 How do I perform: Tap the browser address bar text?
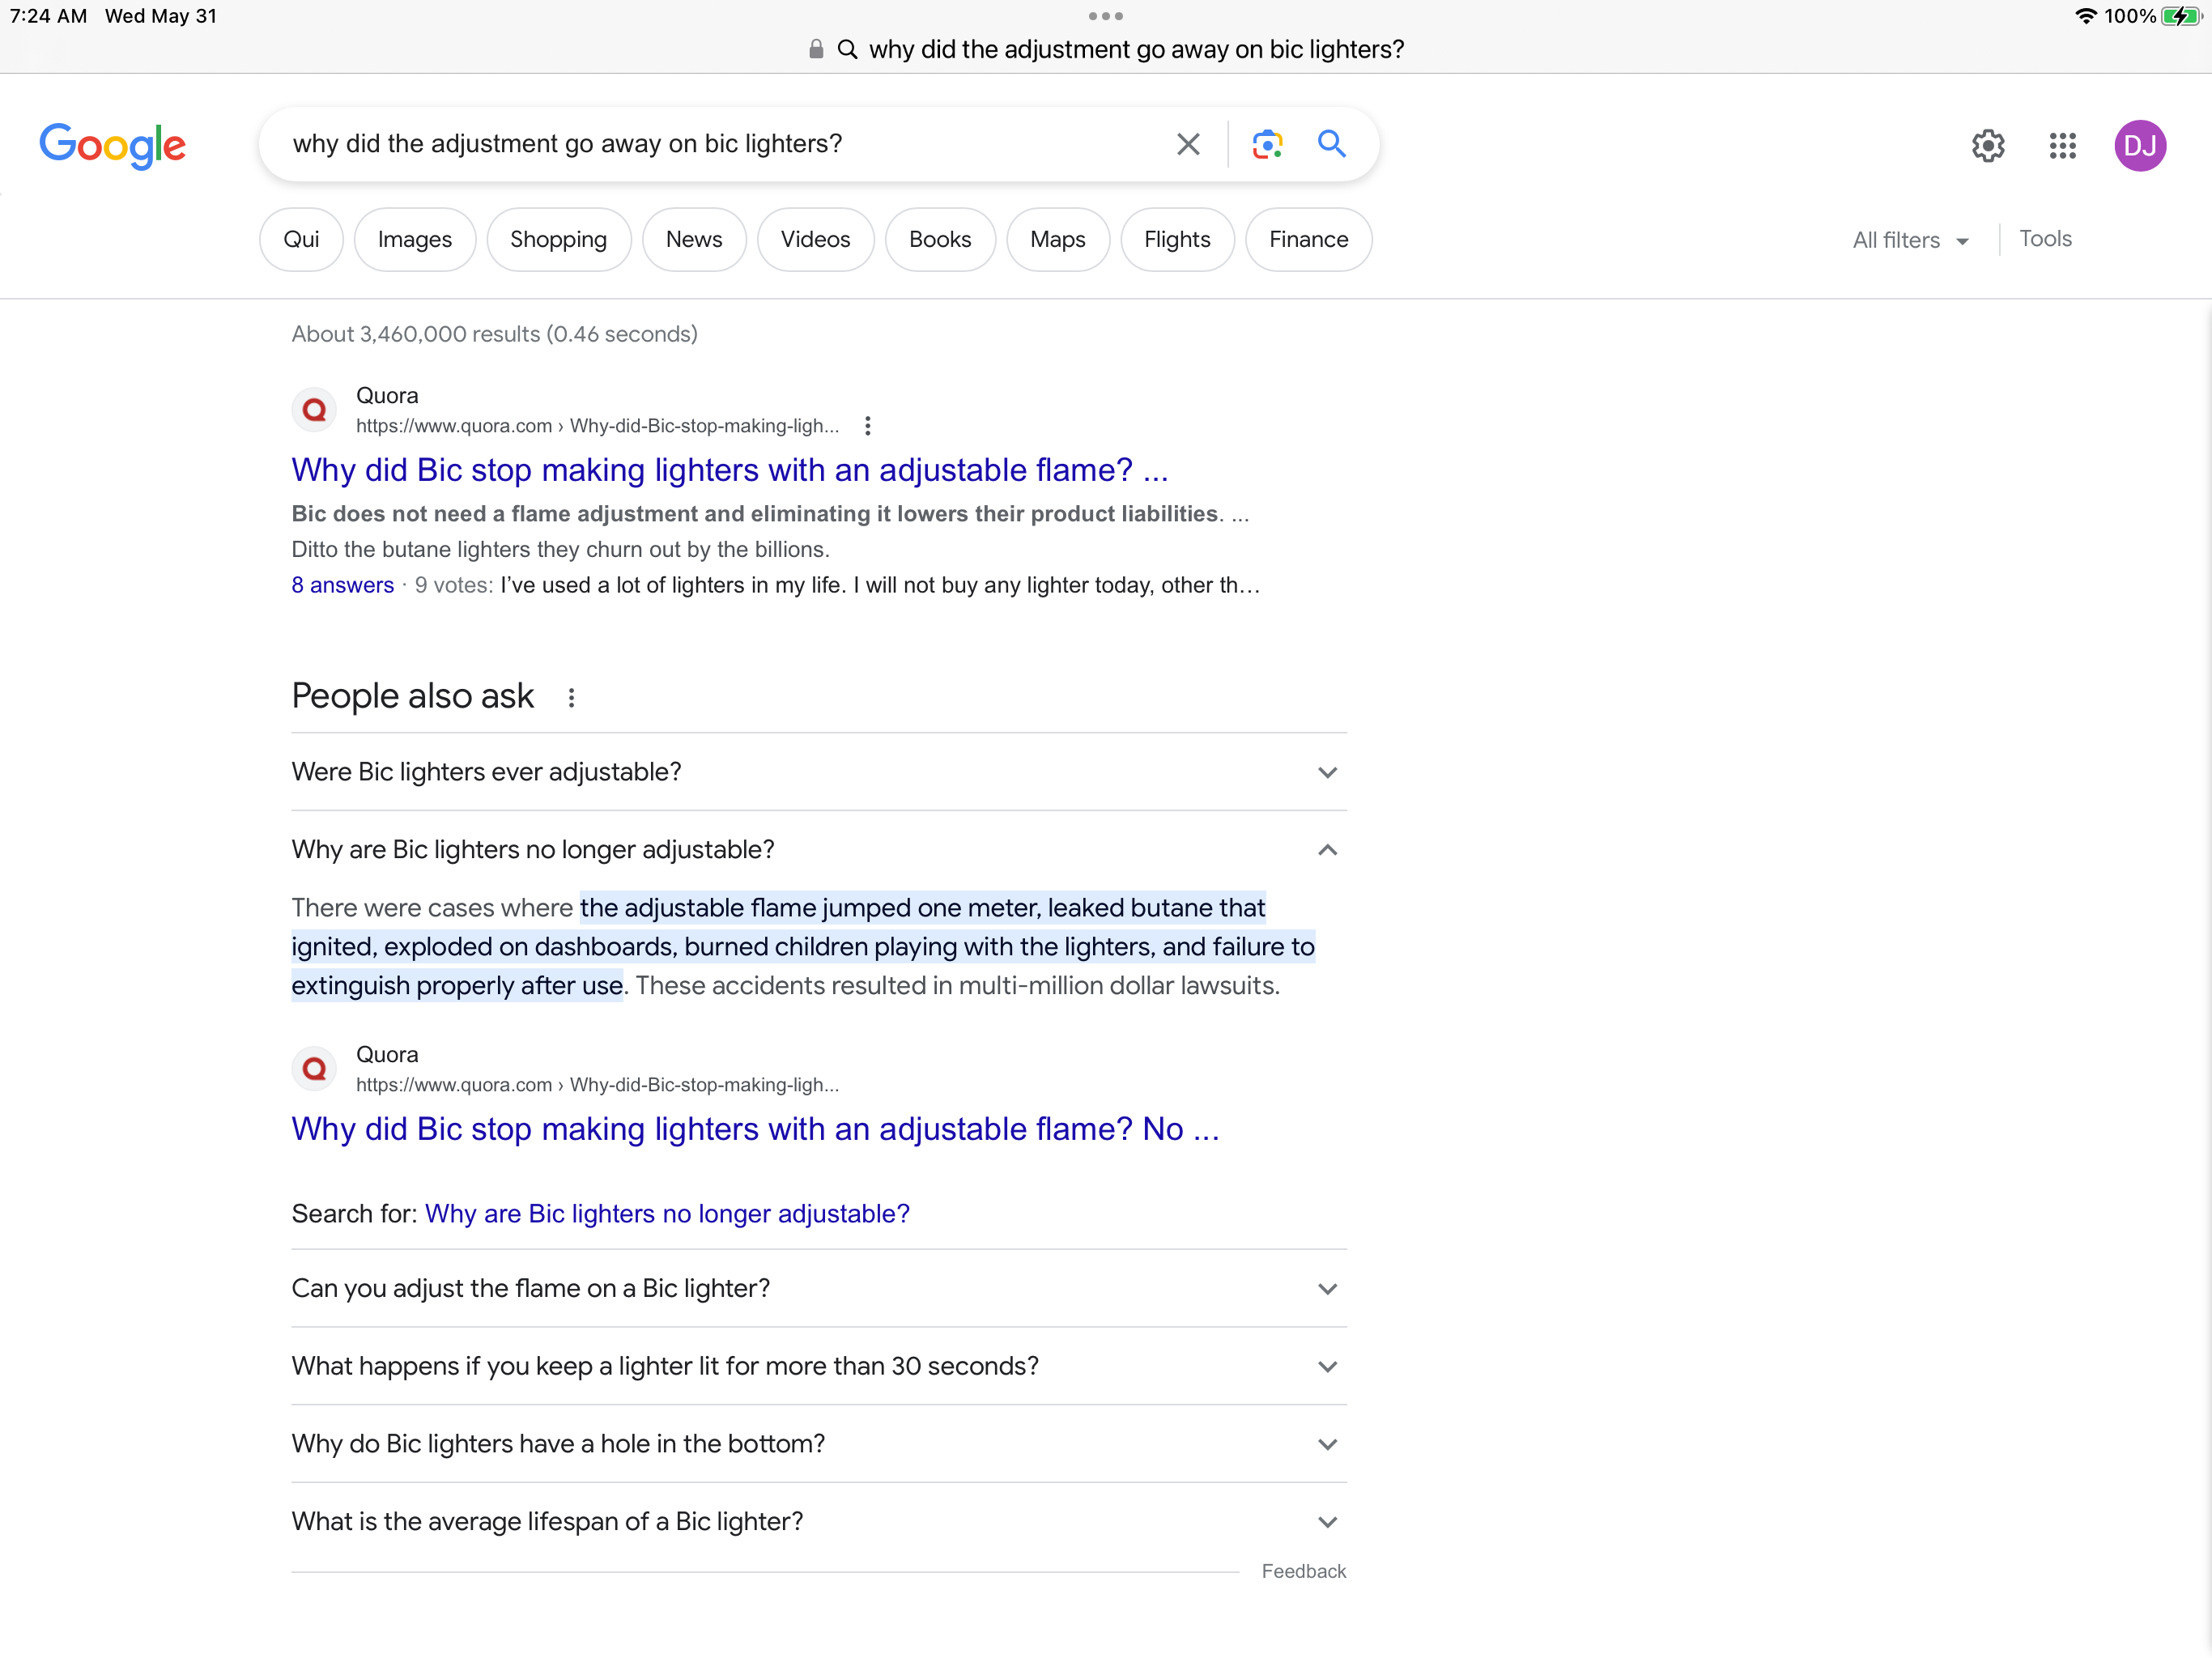point(1137,49)
